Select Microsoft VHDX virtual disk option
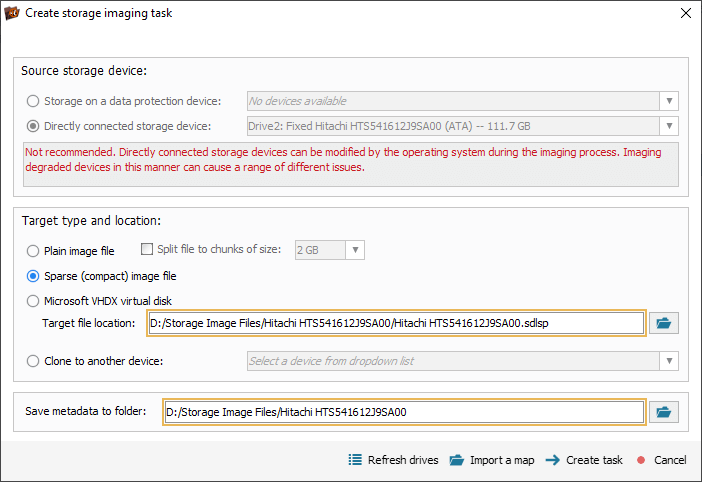 point(33,301)
